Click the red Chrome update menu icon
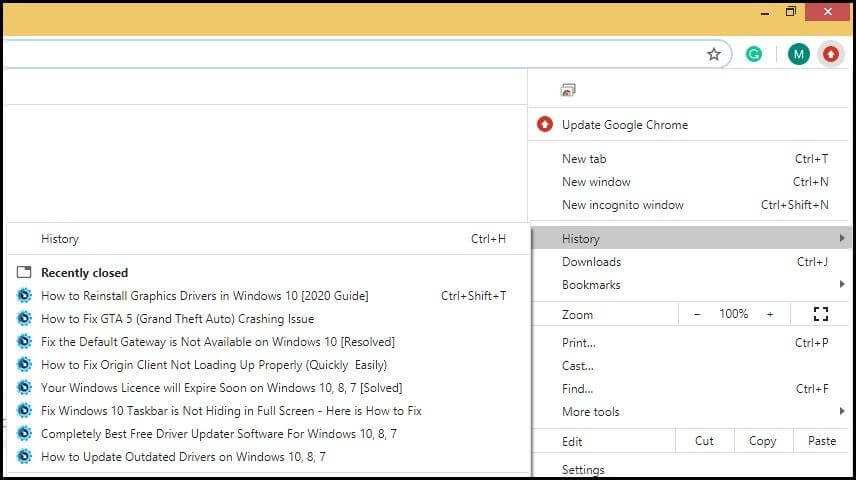The width and height of the screenshot is (856, 480). [831, 54]
